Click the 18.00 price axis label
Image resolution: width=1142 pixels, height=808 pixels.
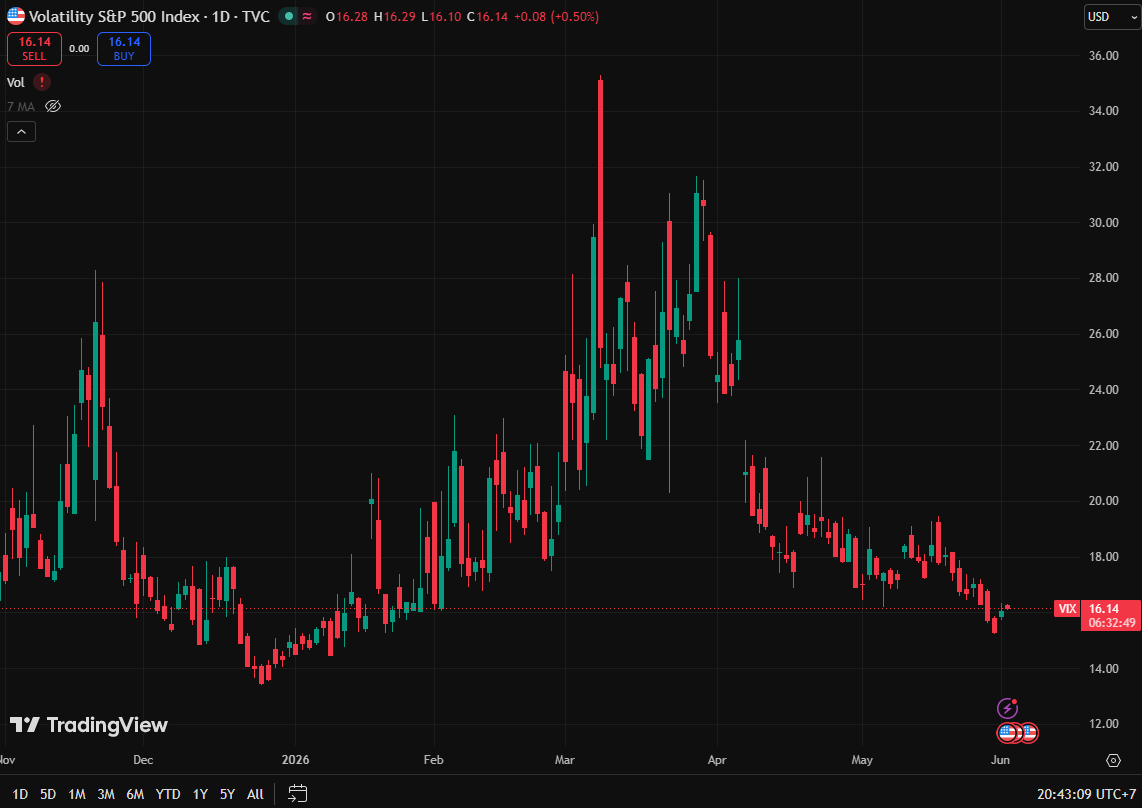coord(1103,557)
